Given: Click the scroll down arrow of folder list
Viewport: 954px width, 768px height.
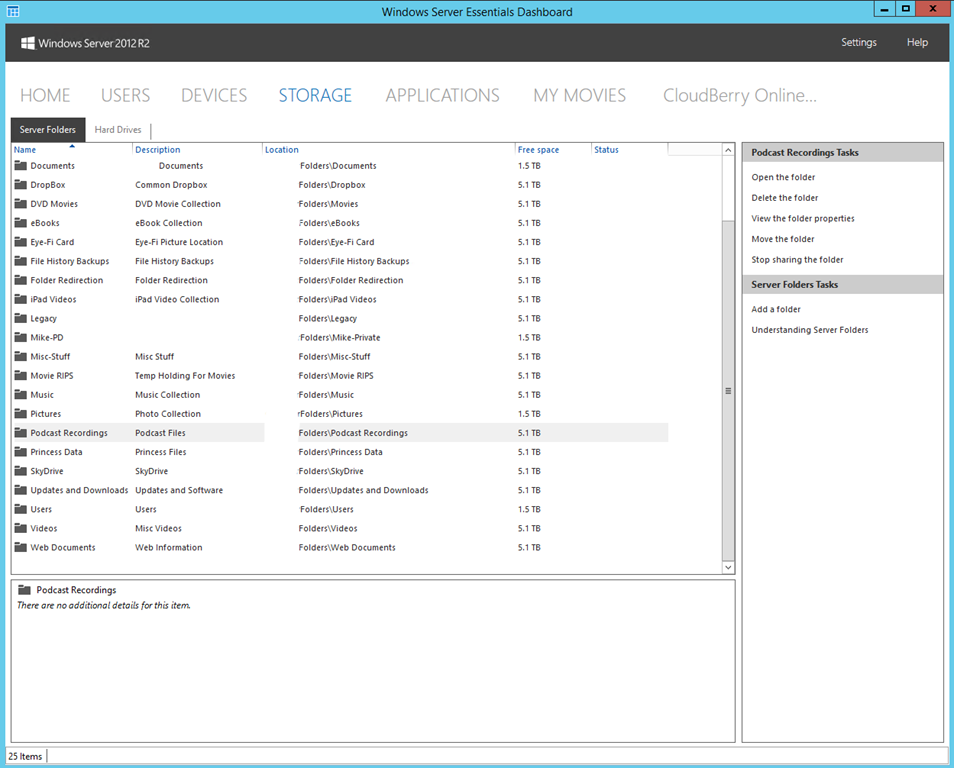Looking at the screenshot, I should 728,567.
